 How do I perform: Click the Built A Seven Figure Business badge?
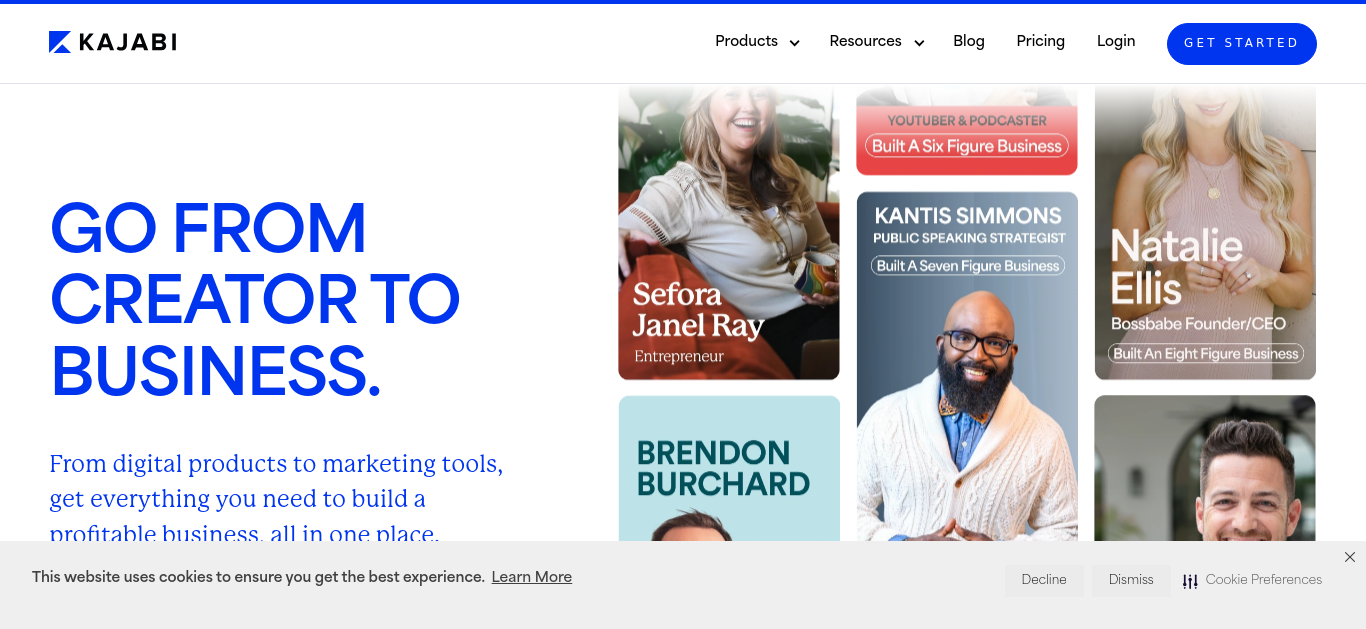[x=967, y=266]
